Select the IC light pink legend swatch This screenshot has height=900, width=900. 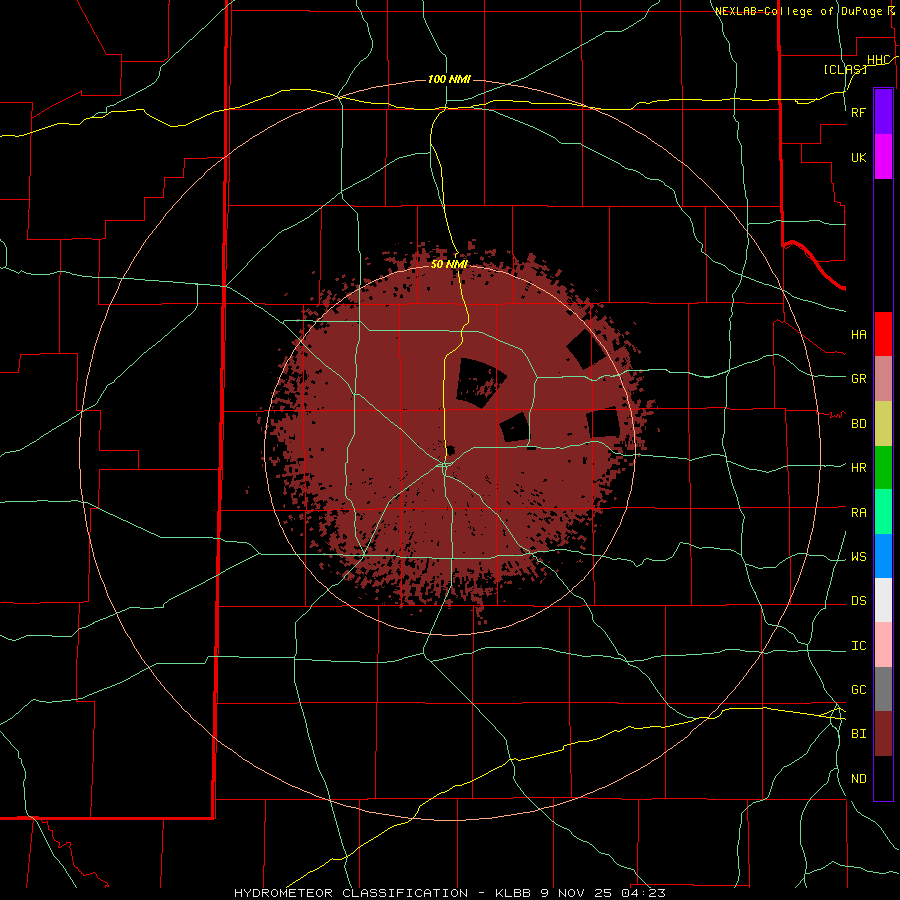click(x=883, y=645)
